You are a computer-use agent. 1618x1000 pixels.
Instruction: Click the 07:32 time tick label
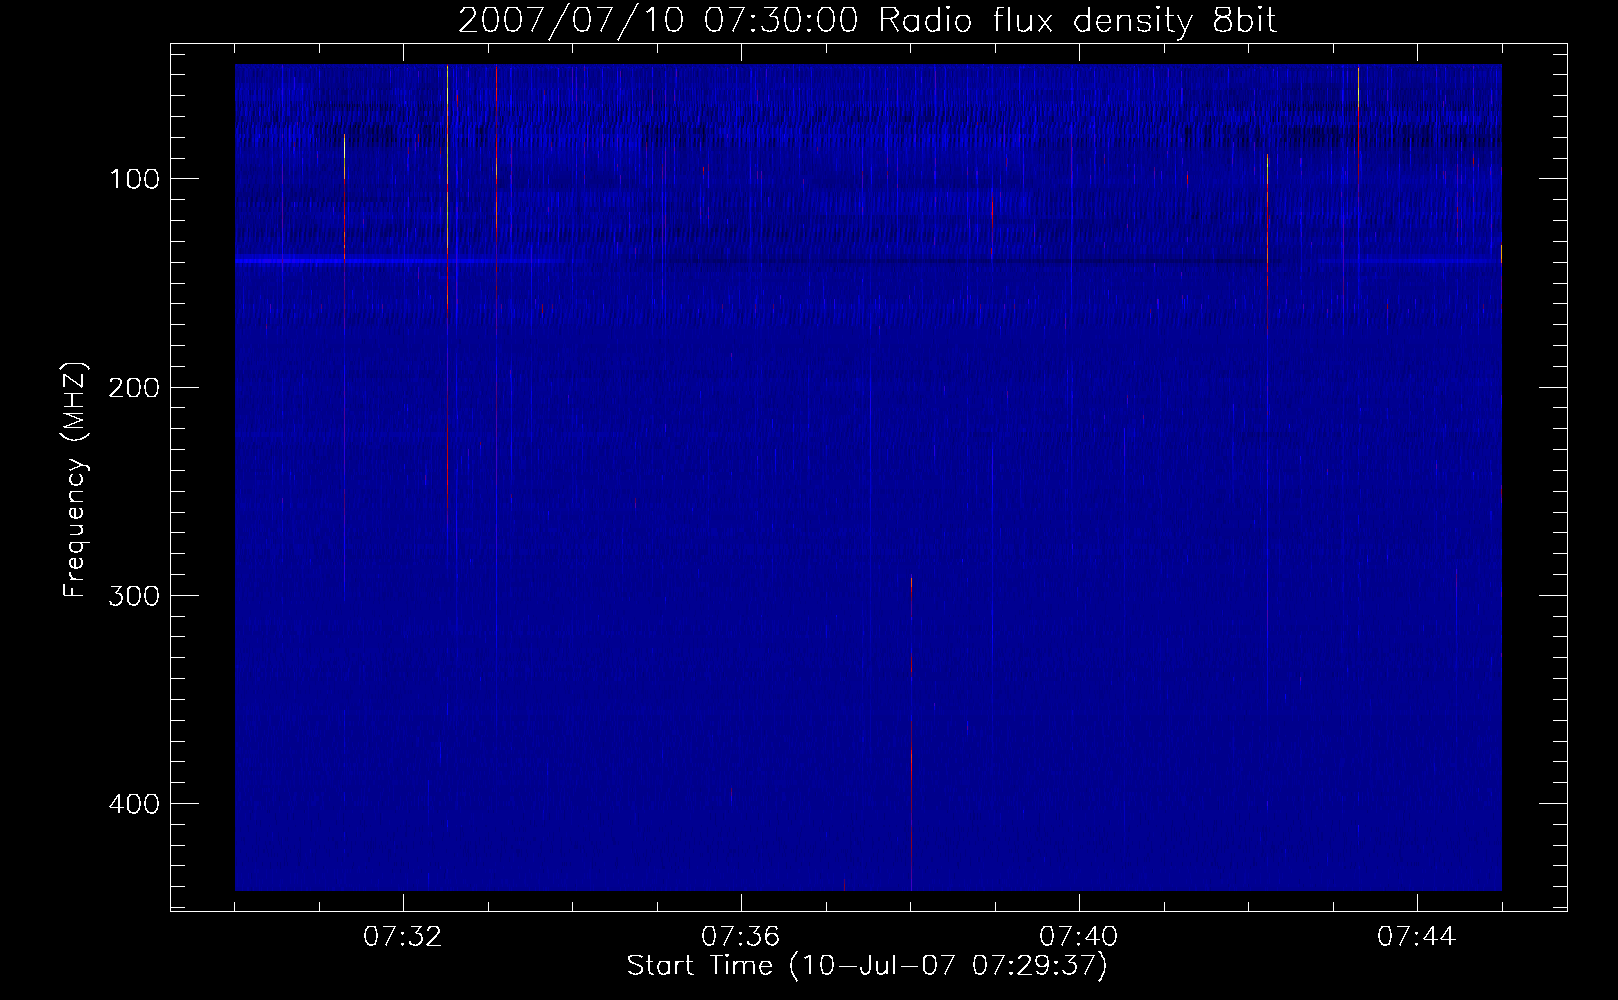tap(403, 937)
